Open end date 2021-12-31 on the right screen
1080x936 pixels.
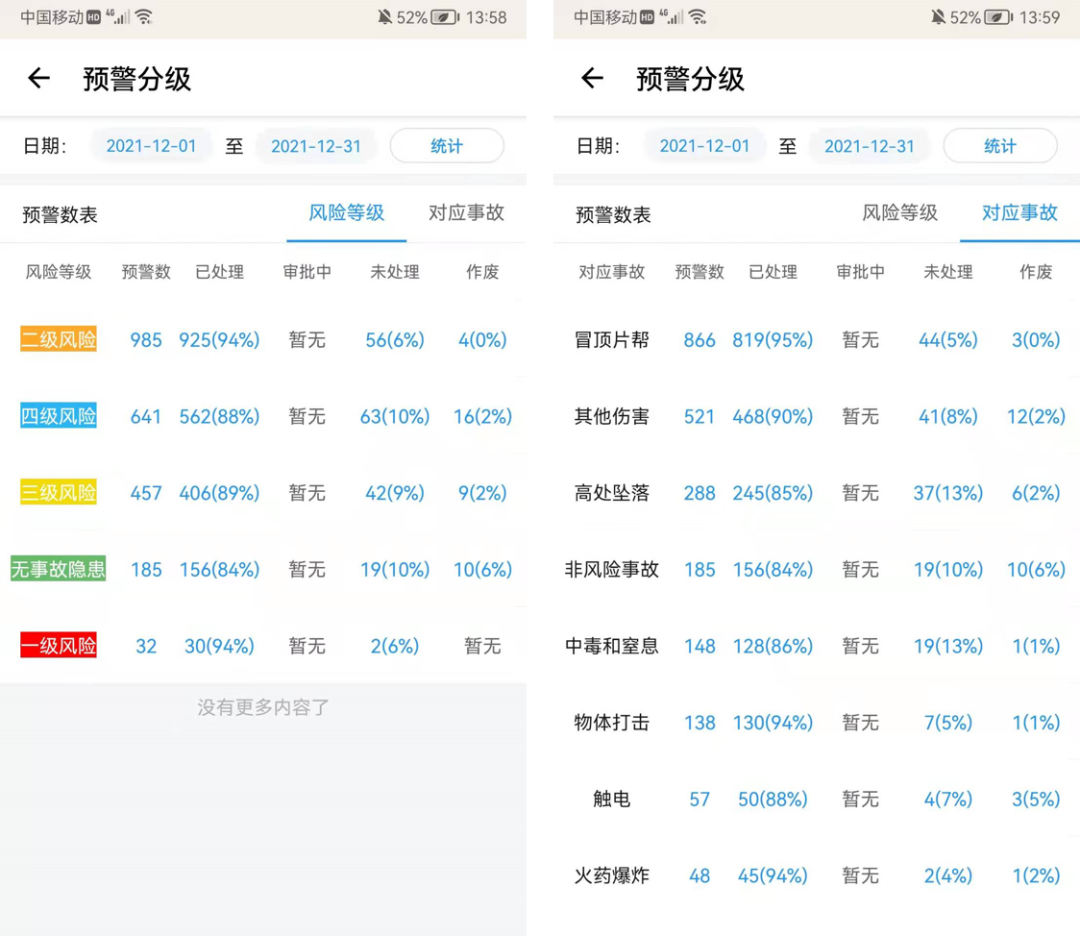pyautogui.click(x=869, y=146)
